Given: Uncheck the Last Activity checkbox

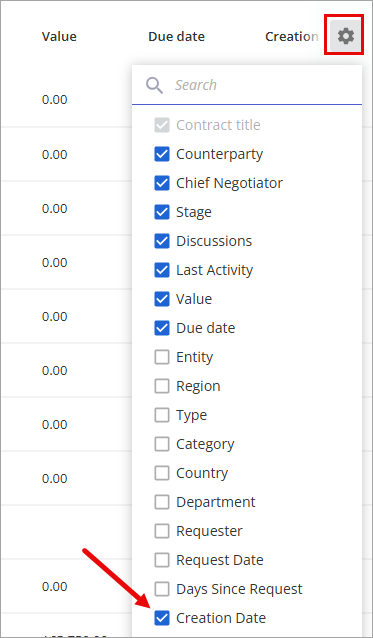Looking at the screenshot, I should [162, 270].
